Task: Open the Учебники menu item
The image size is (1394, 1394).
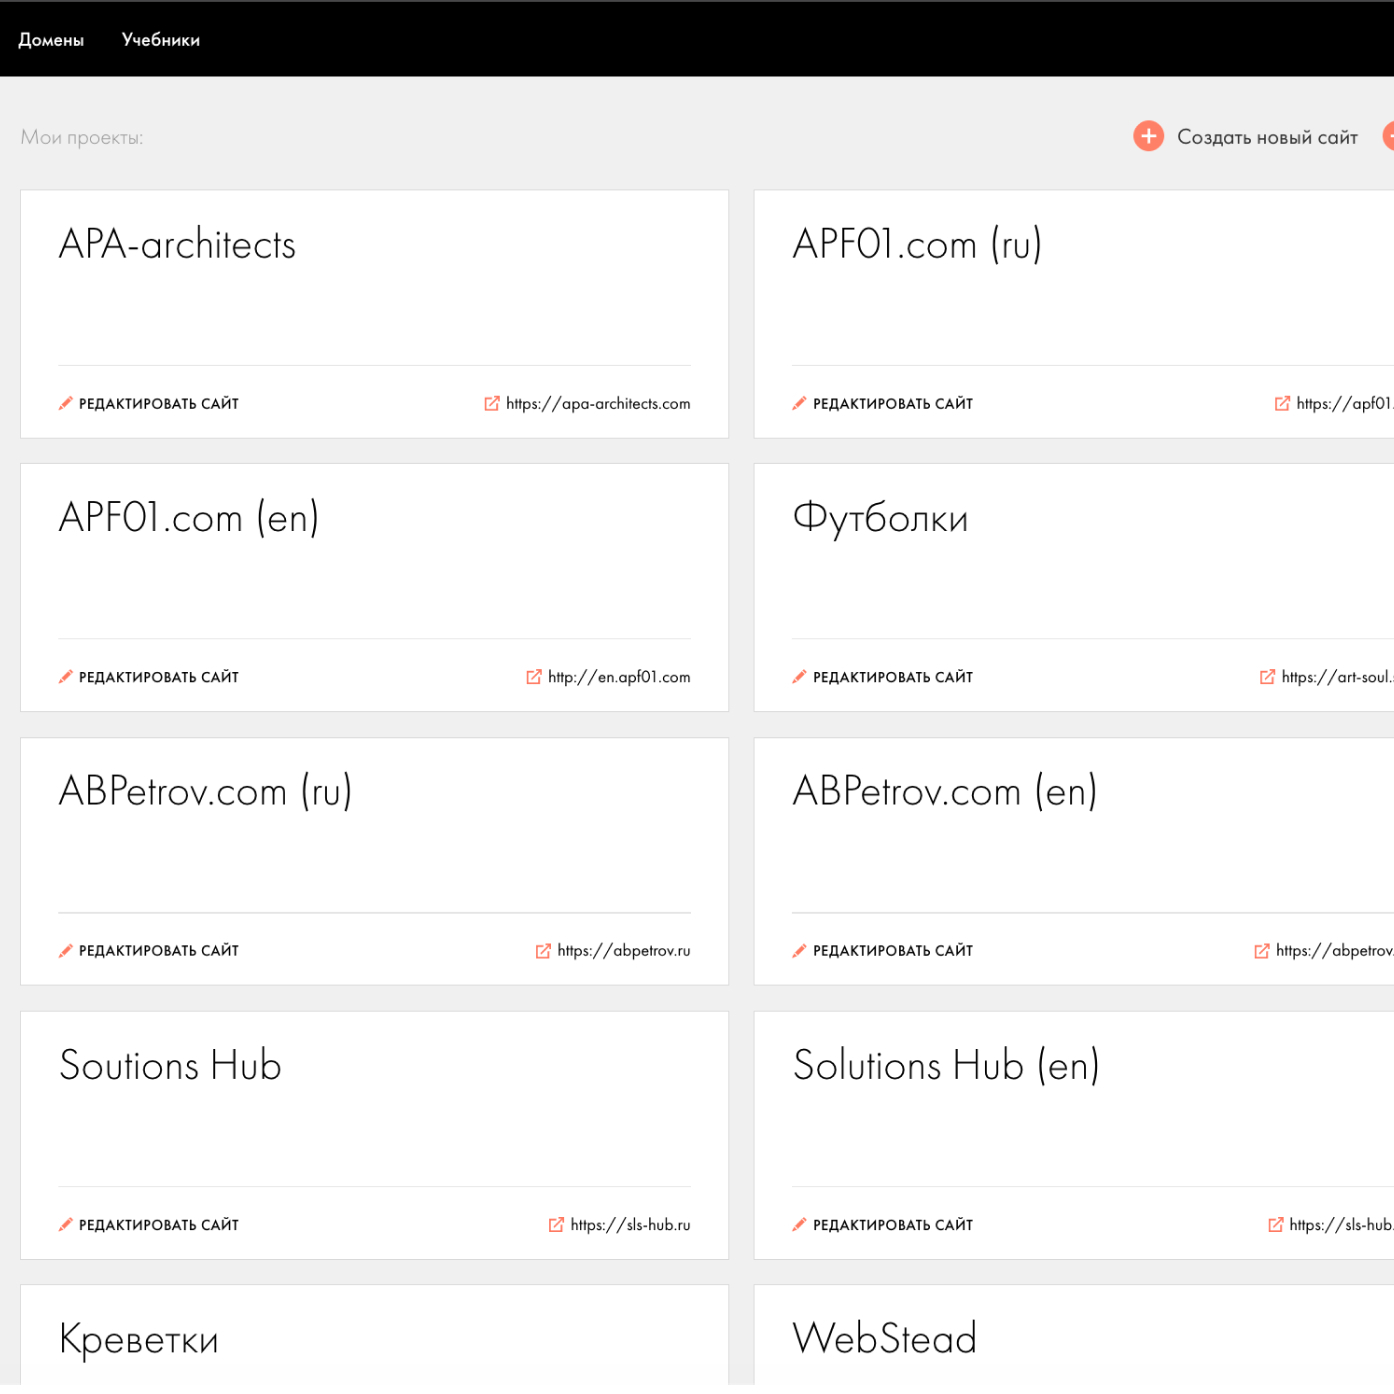Action: [x=161, y=40]
